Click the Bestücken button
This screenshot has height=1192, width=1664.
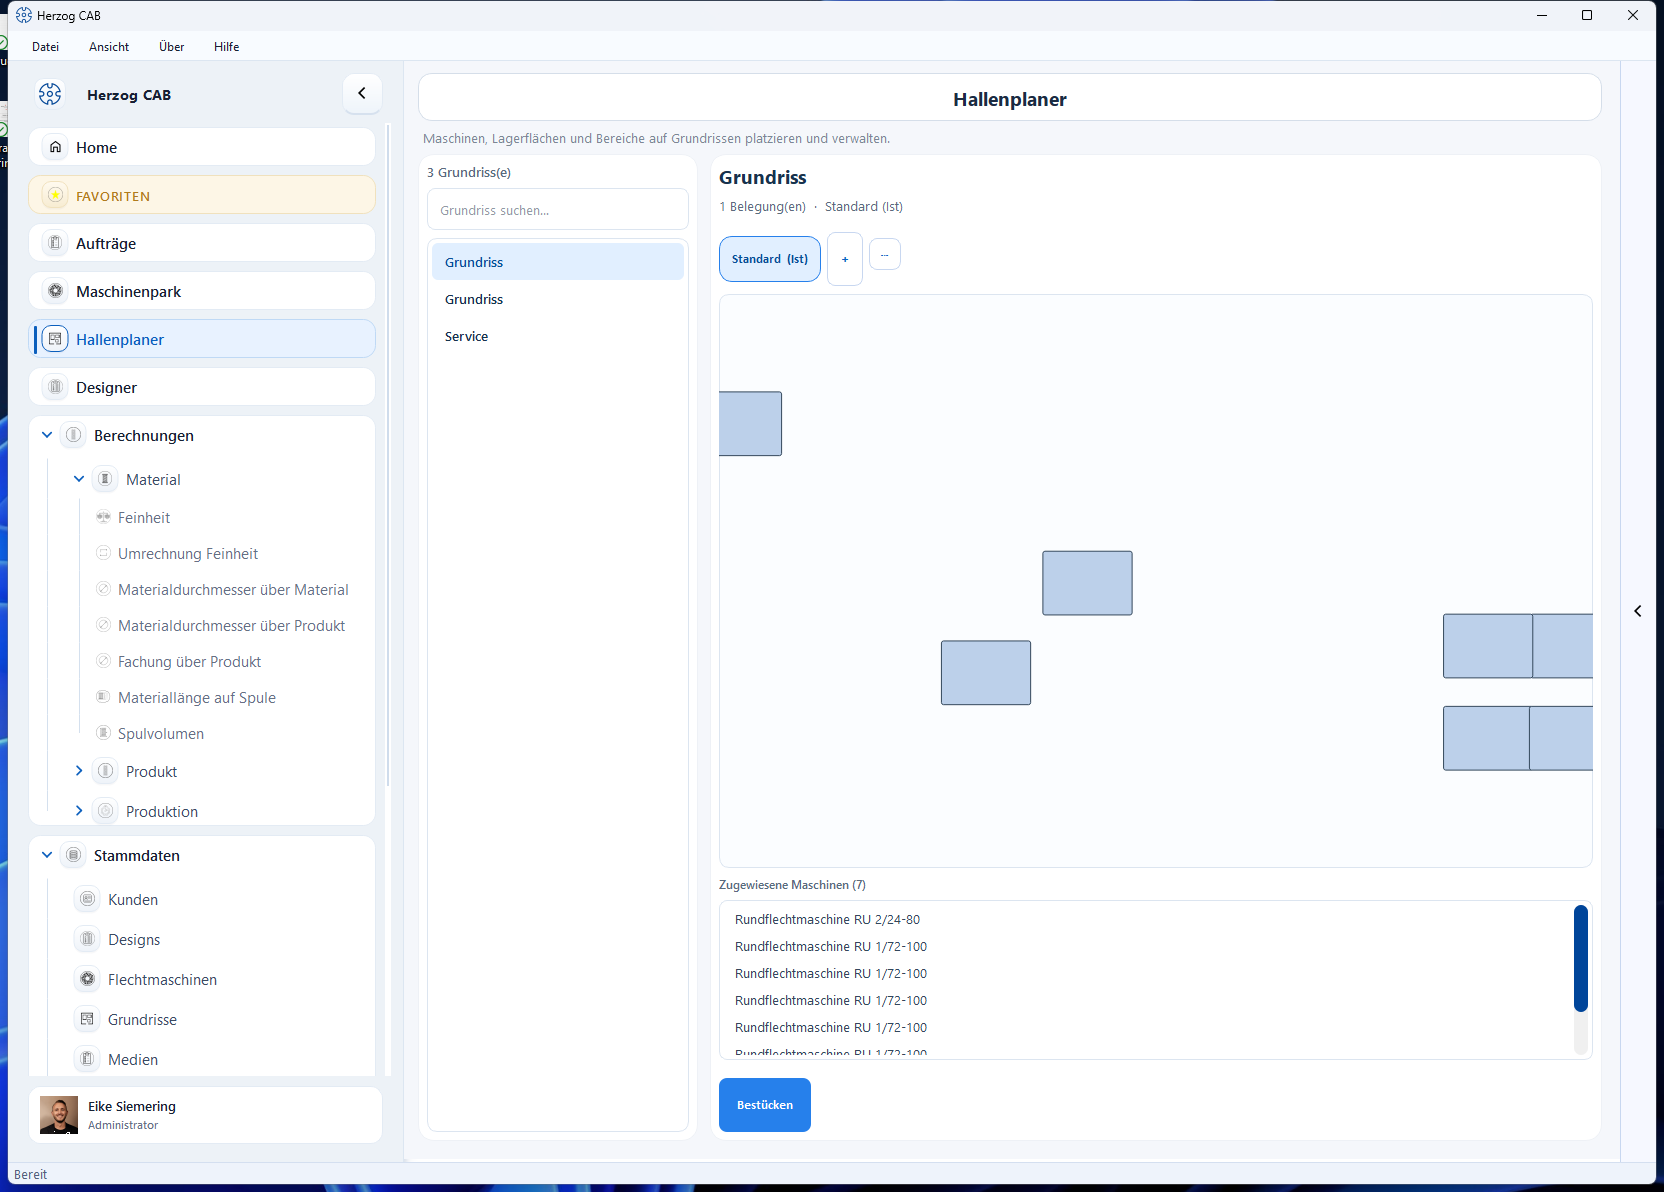765,1105
